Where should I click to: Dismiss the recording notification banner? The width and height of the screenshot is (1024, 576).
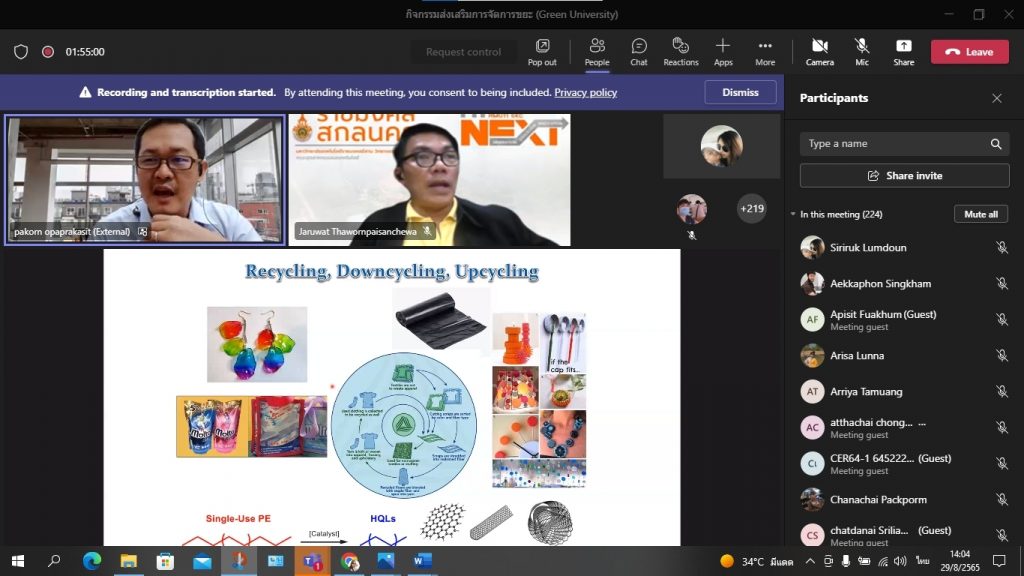pos(740,92)
